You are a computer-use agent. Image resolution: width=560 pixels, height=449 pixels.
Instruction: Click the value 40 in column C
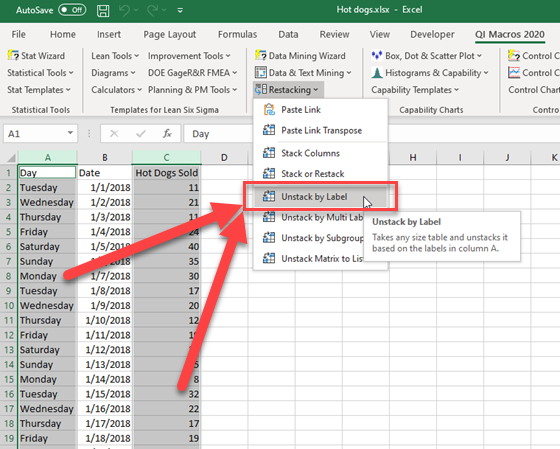(166, 246)
